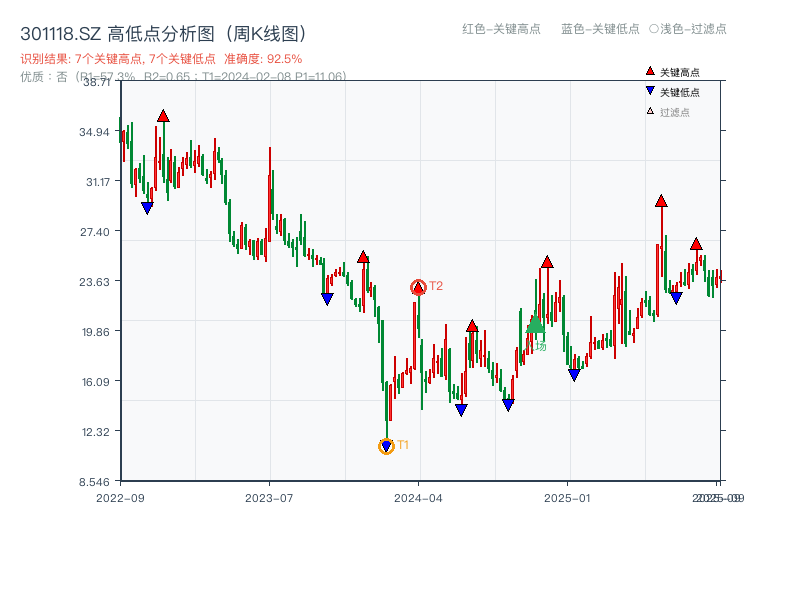Click the 准确度: 92.5% accuracy text
The width and height of the screenshot is (800, 600).
(x=263, y=60)
